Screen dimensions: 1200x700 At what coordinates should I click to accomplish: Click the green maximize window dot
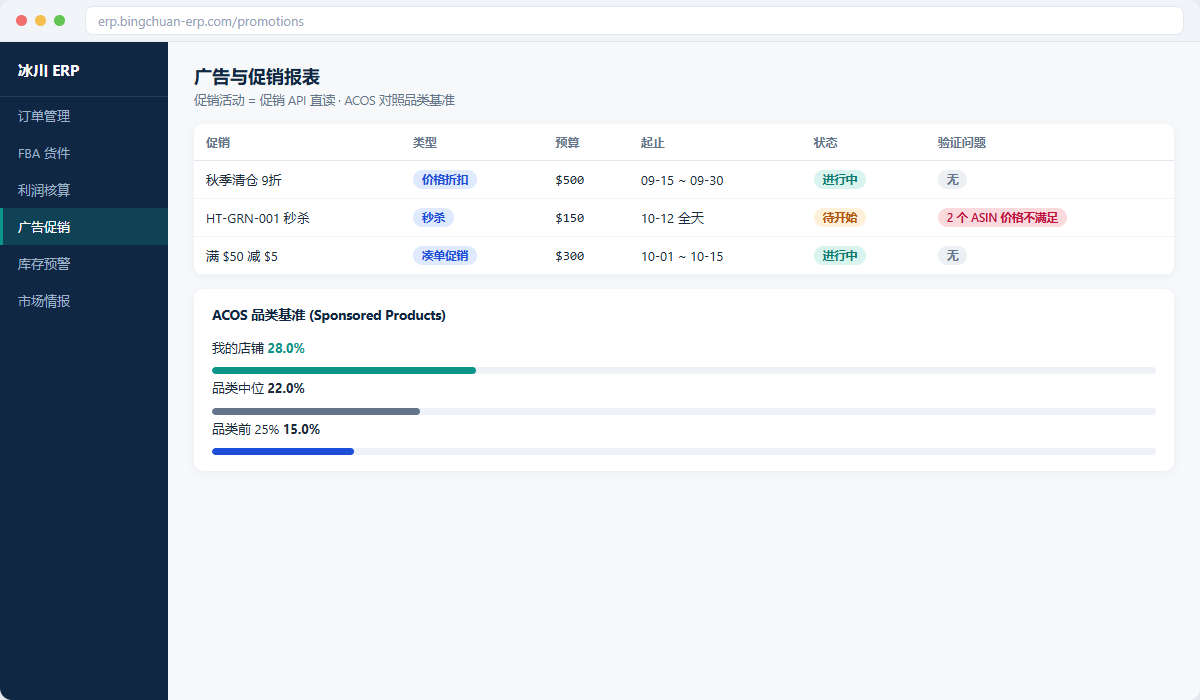click(x=60, y=20)
